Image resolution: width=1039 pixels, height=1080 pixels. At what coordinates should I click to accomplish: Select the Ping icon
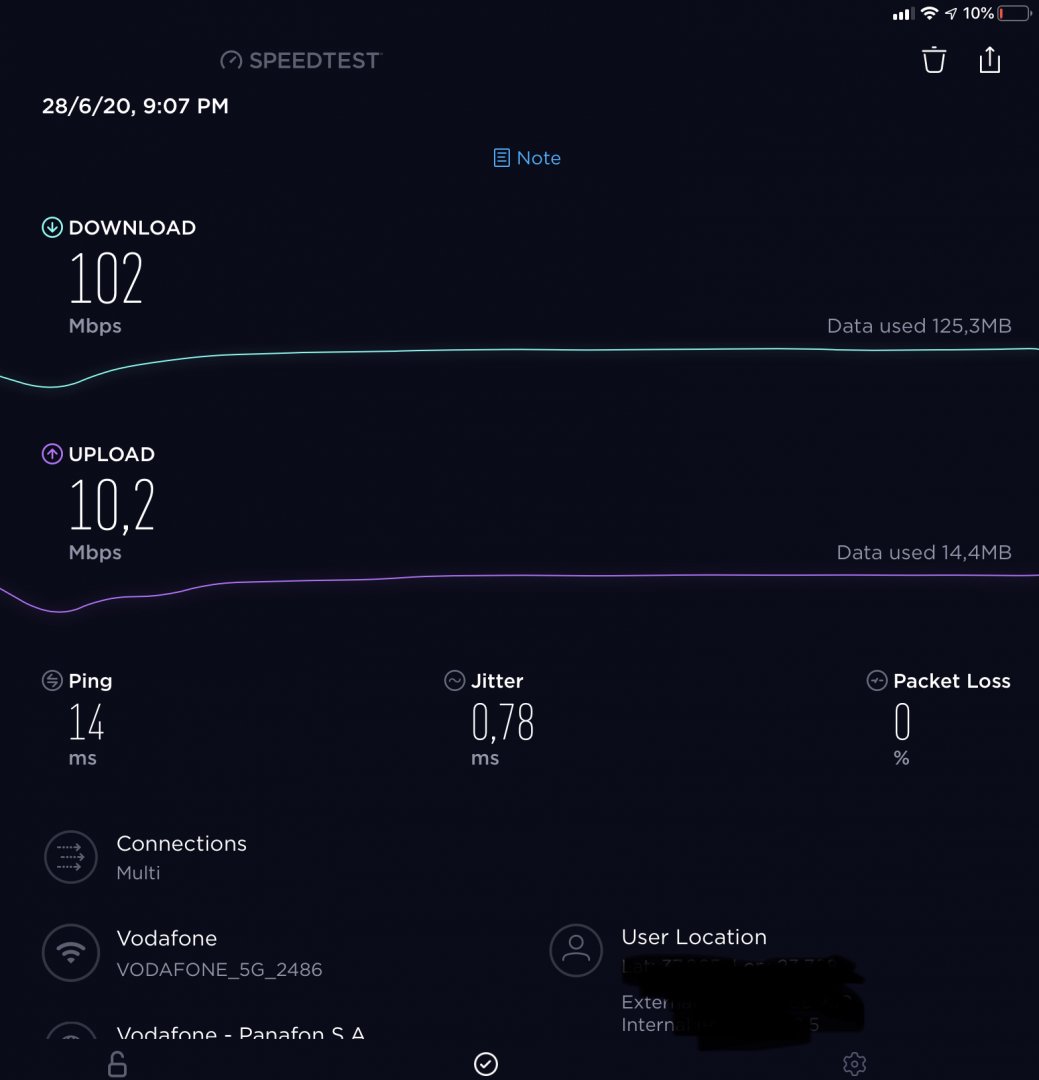pos(52,681)
